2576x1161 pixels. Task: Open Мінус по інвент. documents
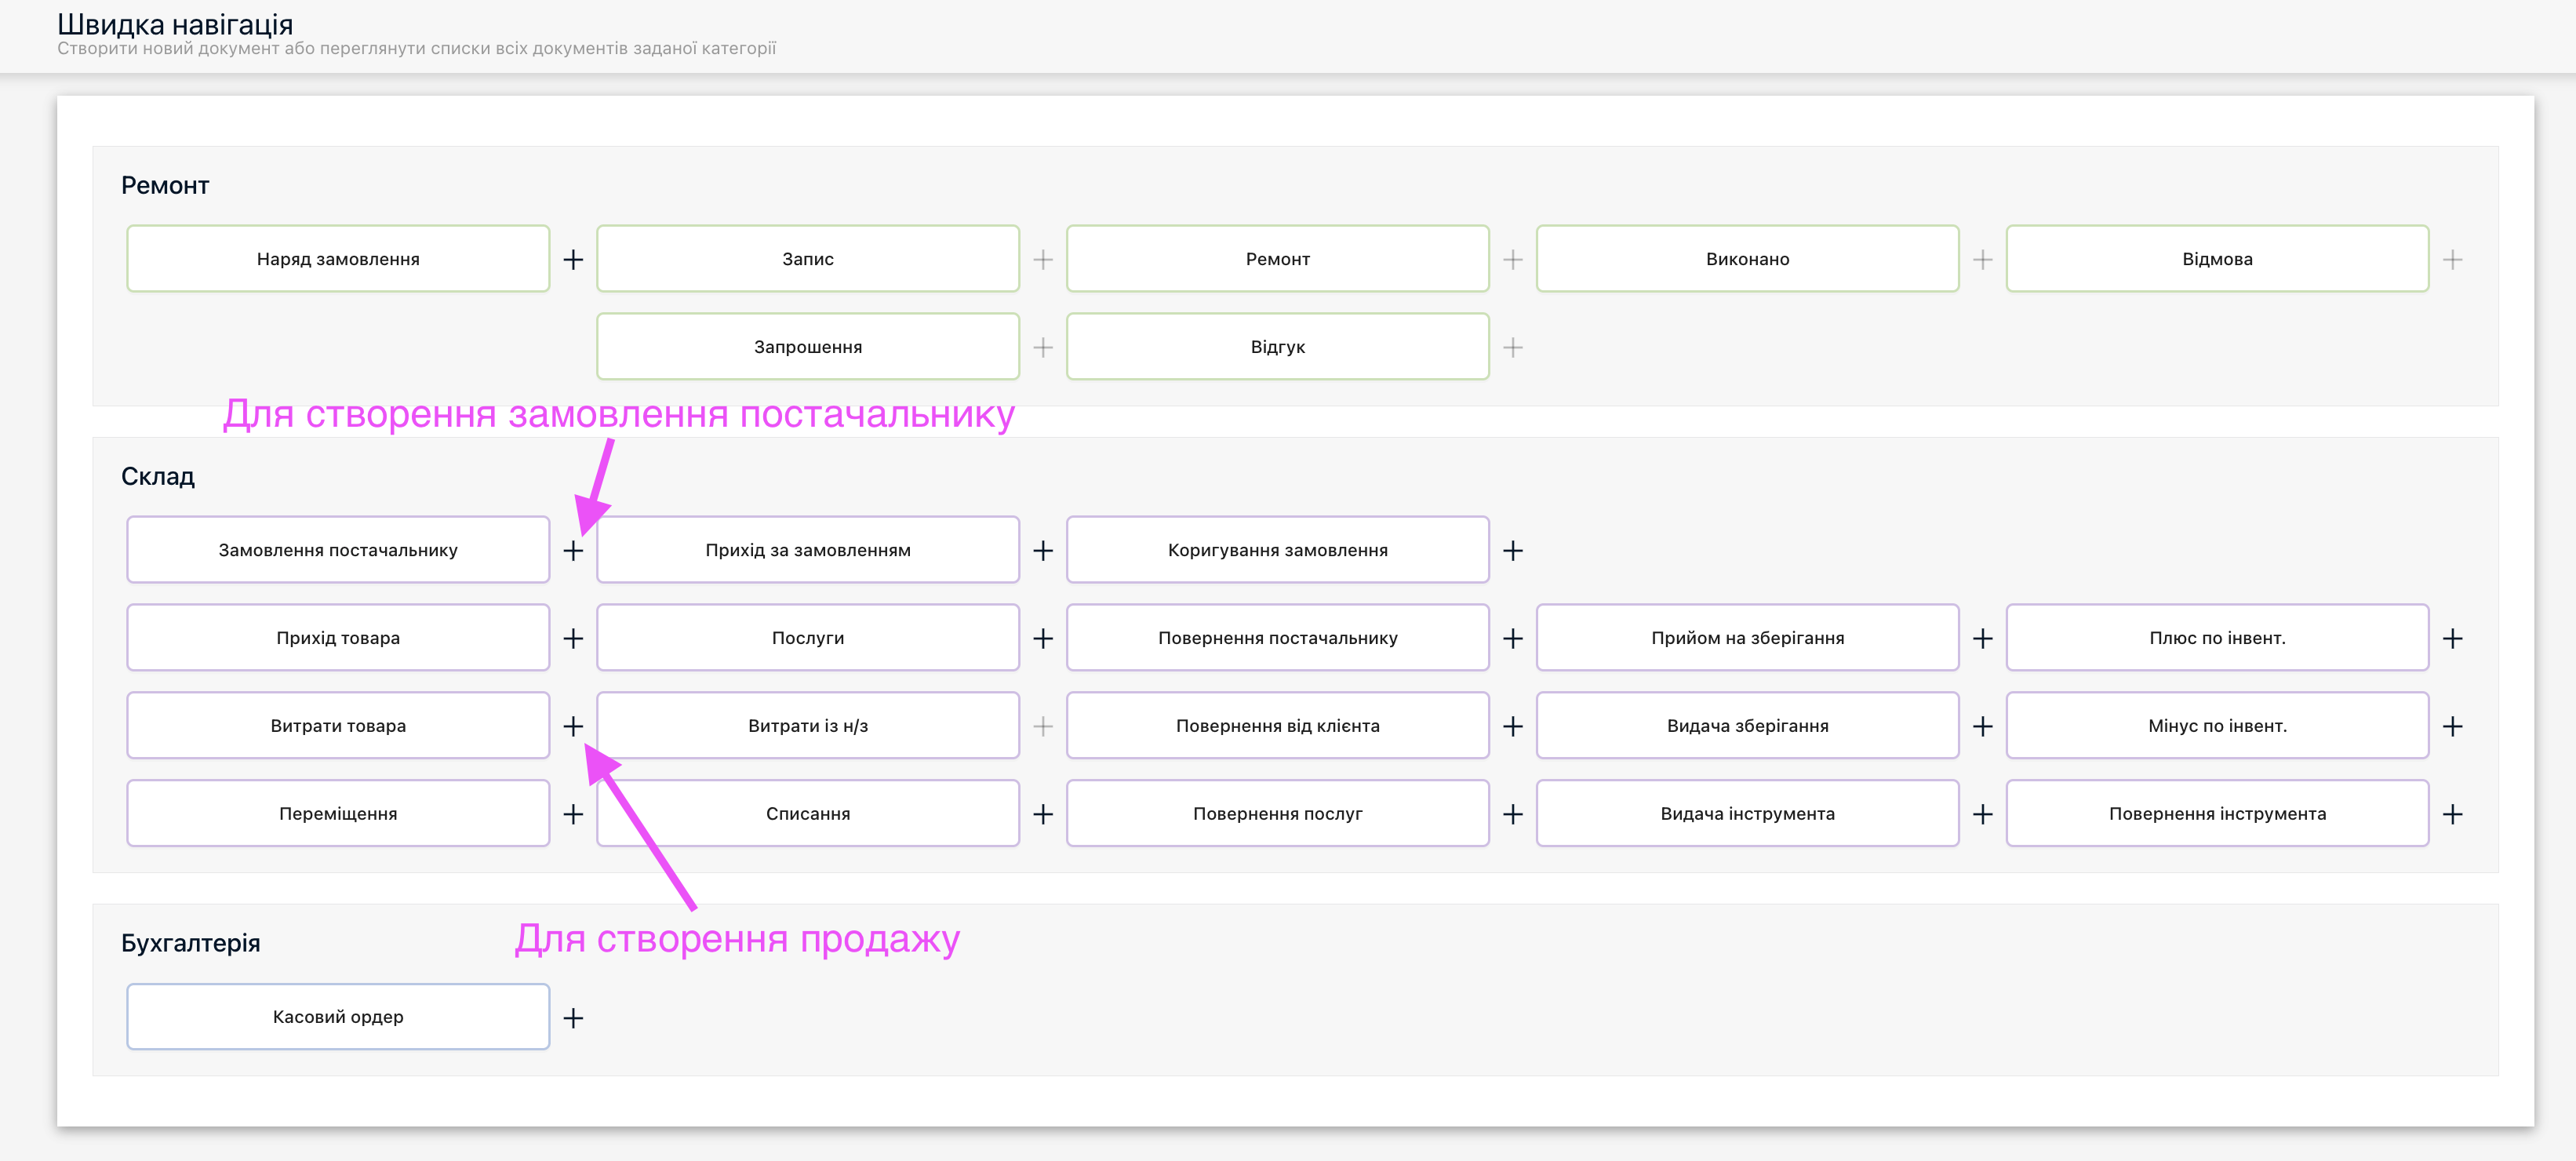click(x=2217, y=725)
